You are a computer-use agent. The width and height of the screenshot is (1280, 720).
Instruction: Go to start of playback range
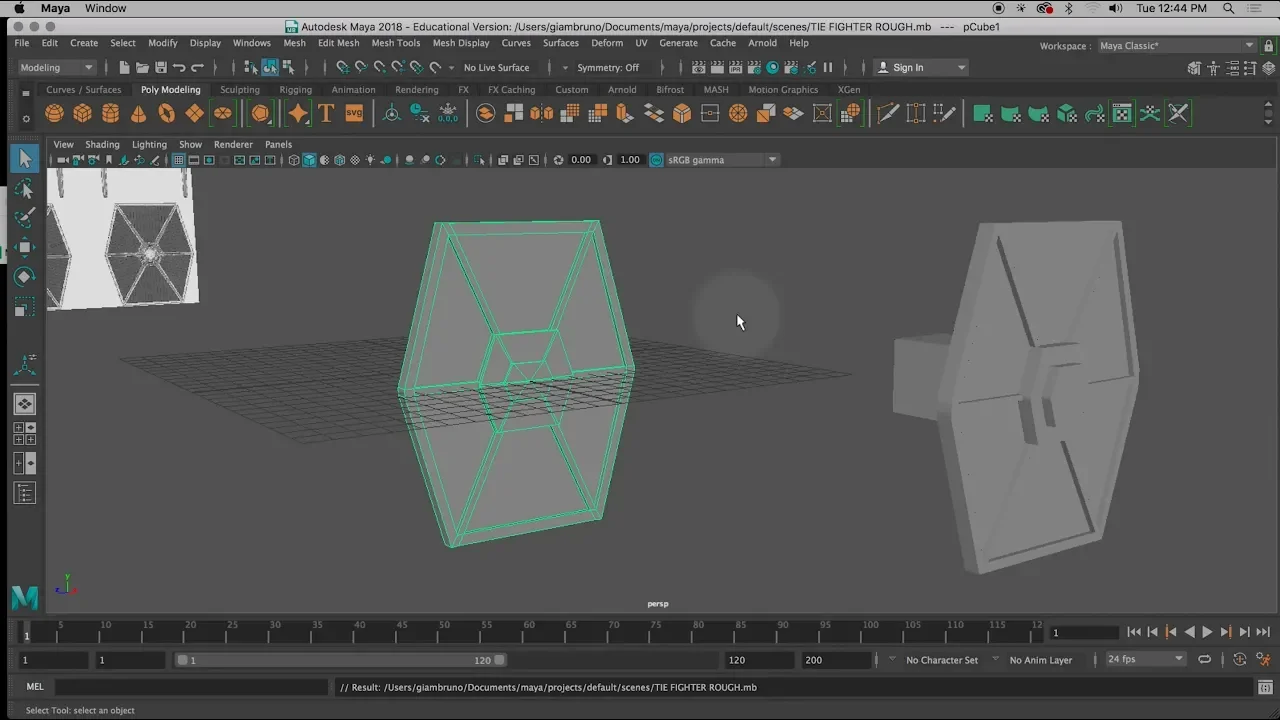point(1134,632)
